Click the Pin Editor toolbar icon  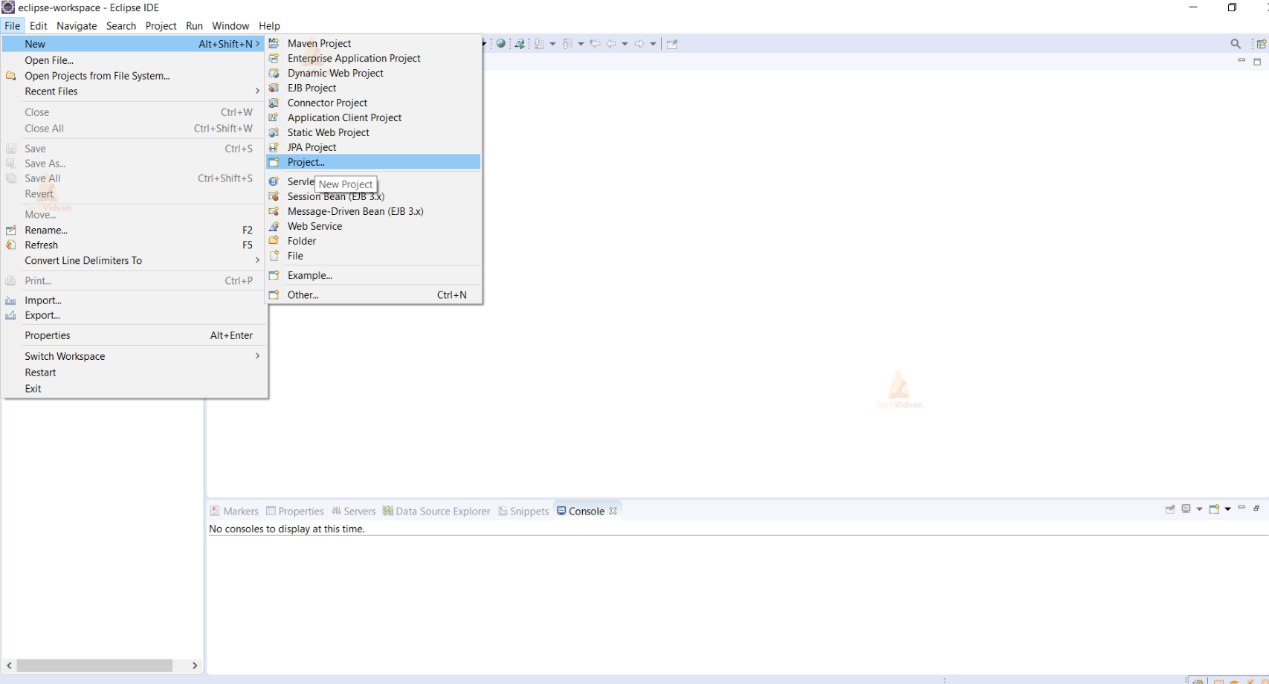click(x=672, y=44)
